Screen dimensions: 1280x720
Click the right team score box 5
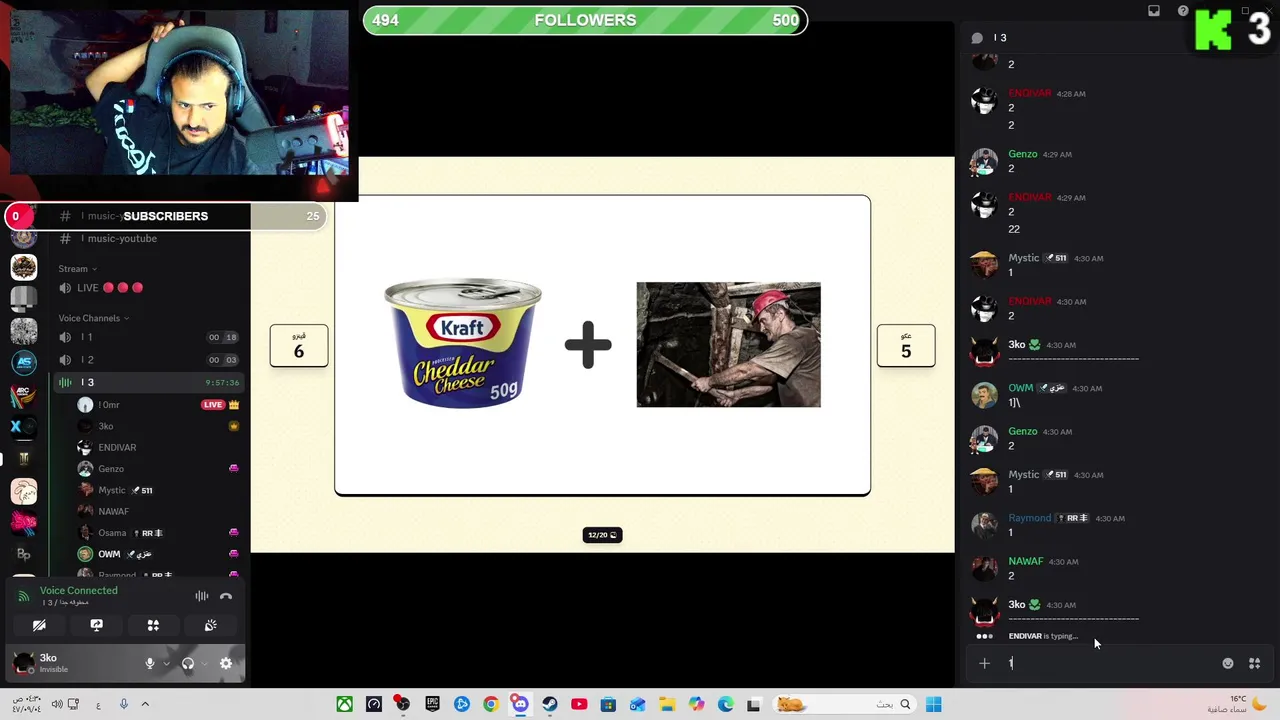pos(906,346)
